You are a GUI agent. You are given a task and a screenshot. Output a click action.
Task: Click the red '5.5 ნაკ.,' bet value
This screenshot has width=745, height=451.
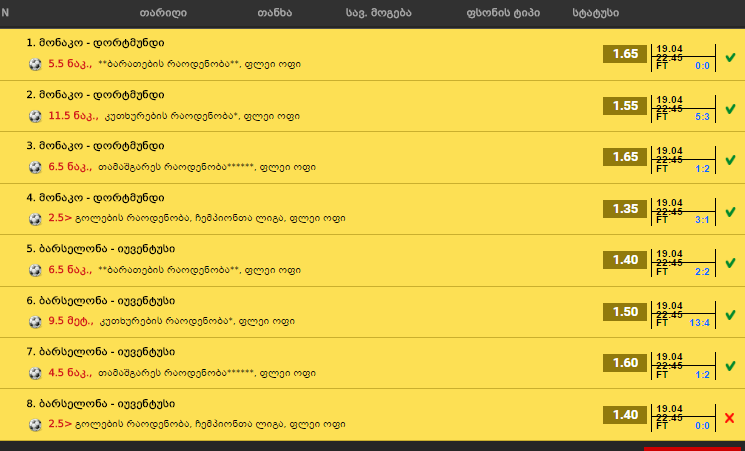click(x=70, y=64)
